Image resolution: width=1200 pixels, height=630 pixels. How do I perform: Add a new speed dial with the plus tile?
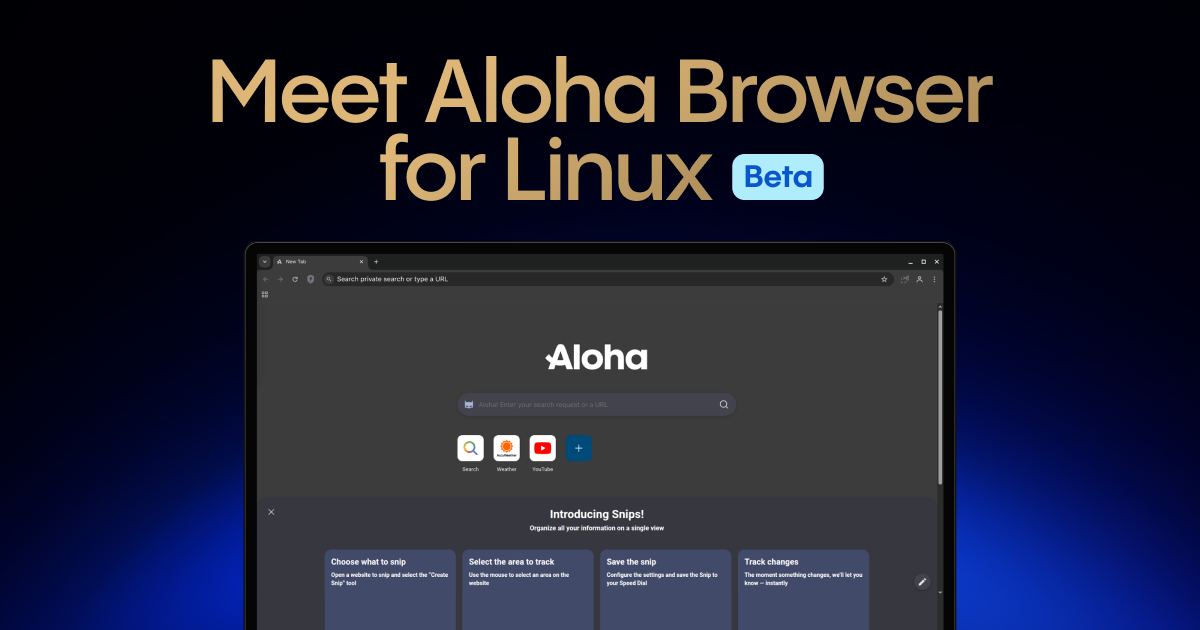tap(578, 448)
